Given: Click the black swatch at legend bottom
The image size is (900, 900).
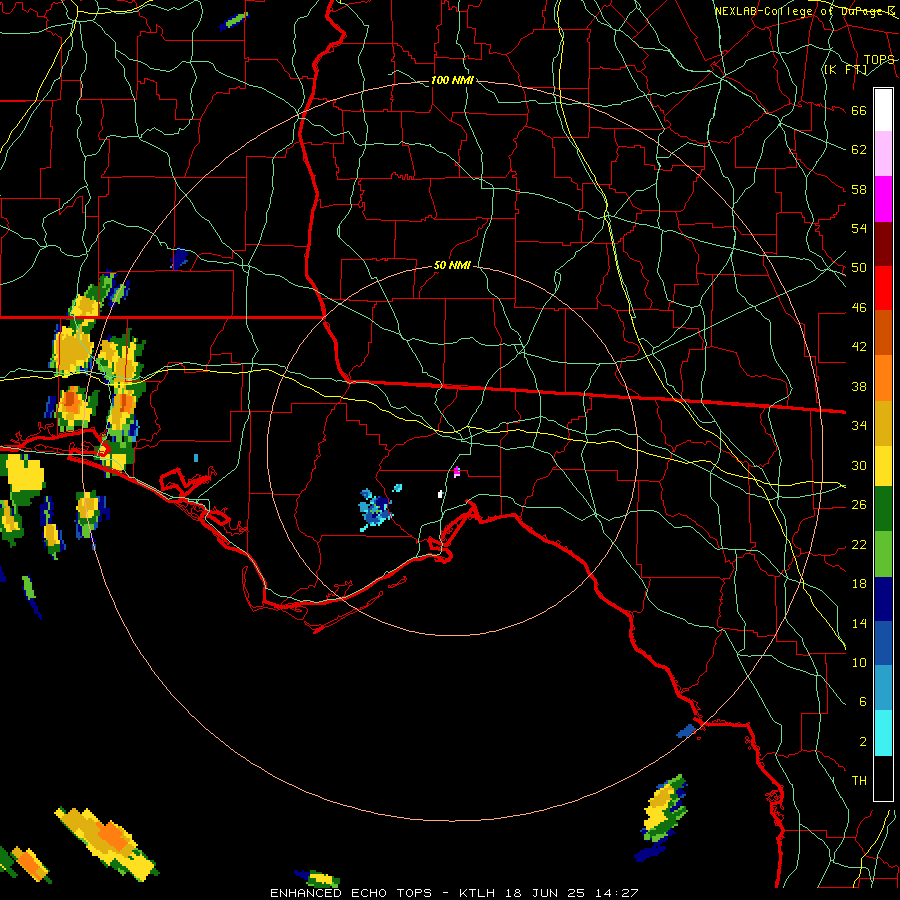Looking at the screenshot, I should (883, 778).
